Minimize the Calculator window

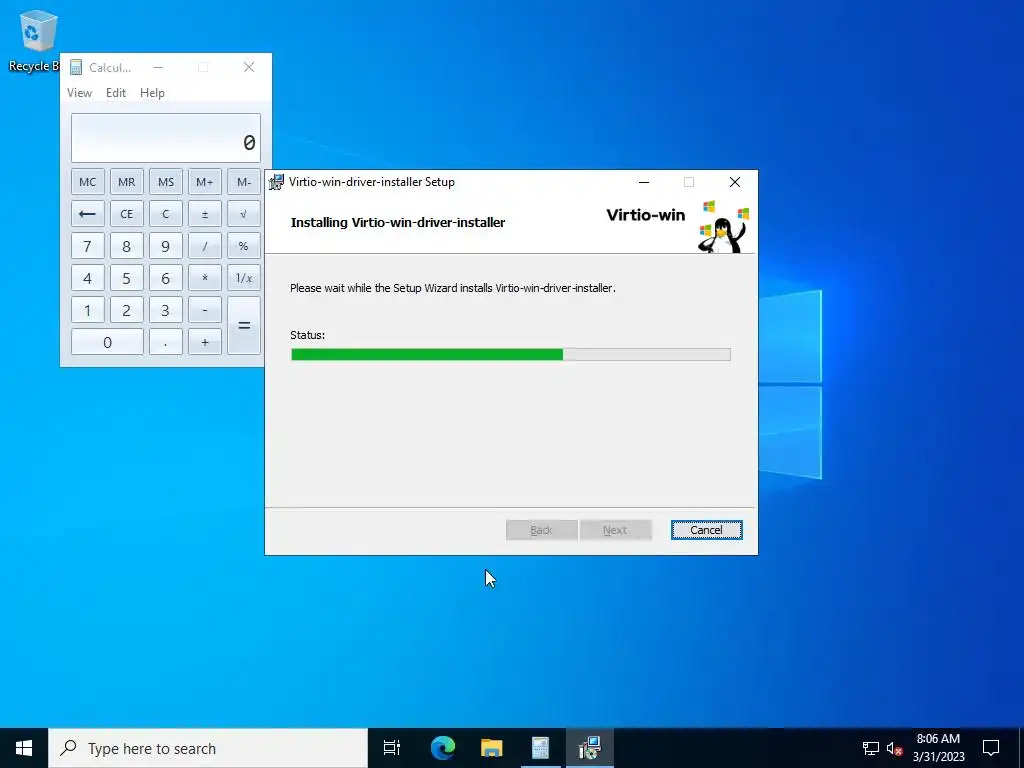click(158, 67)
